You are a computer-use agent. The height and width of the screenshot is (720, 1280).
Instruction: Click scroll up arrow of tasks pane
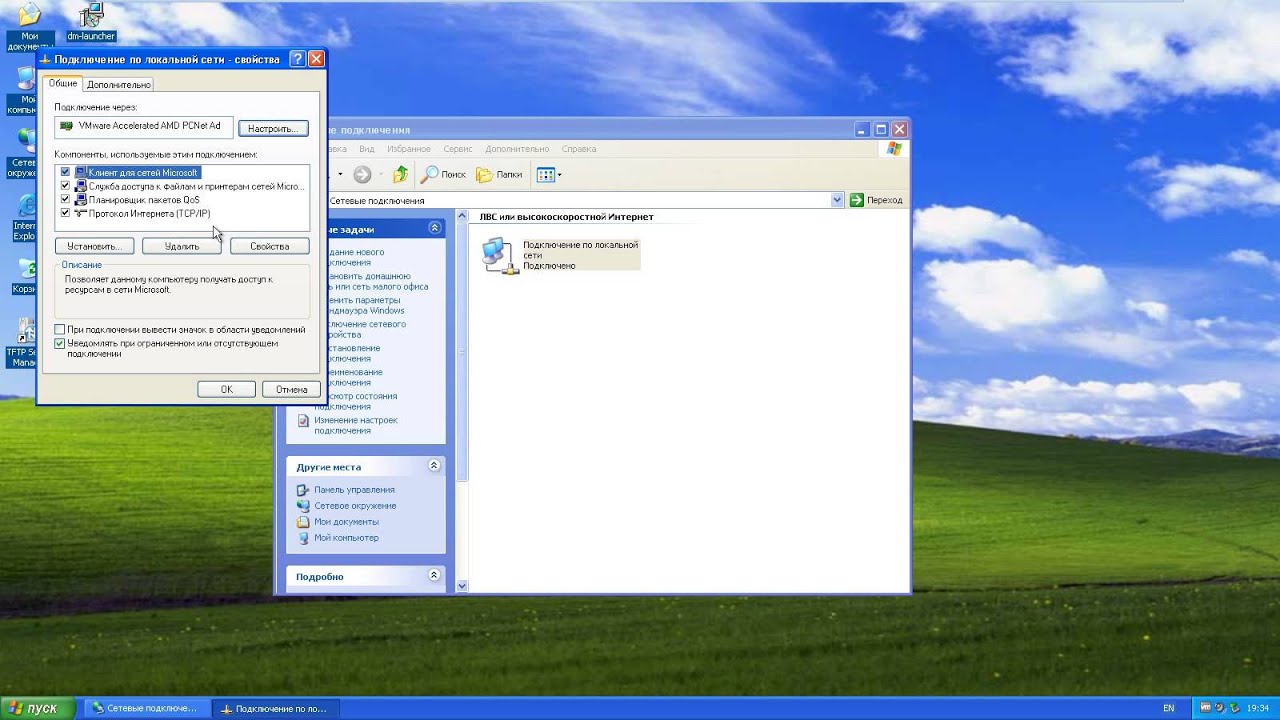(x=462, y=216)
